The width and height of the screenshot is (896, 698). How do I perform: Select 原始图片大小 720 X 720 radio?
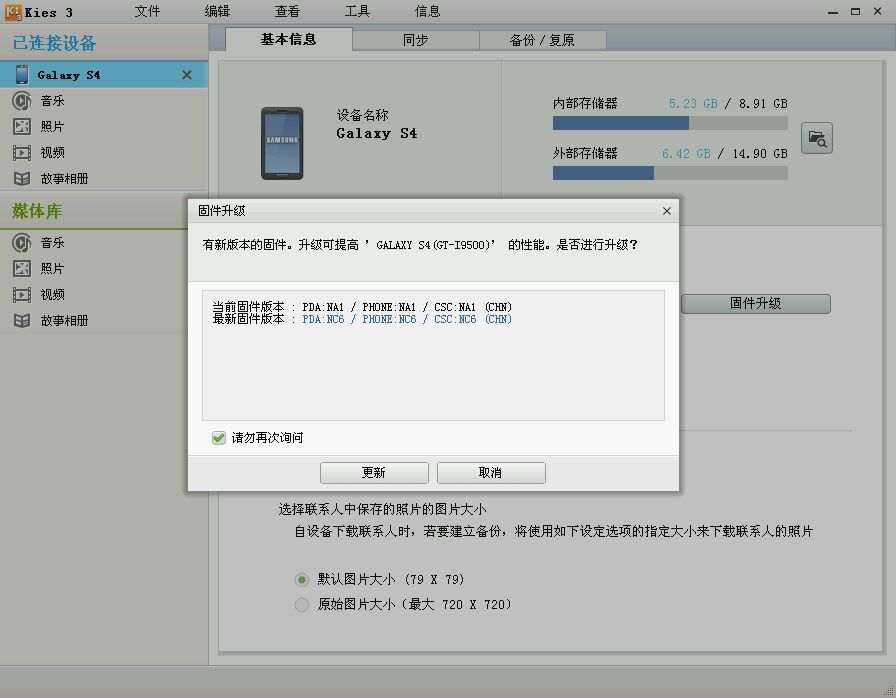pyautogui.click(x=302, y=604)
